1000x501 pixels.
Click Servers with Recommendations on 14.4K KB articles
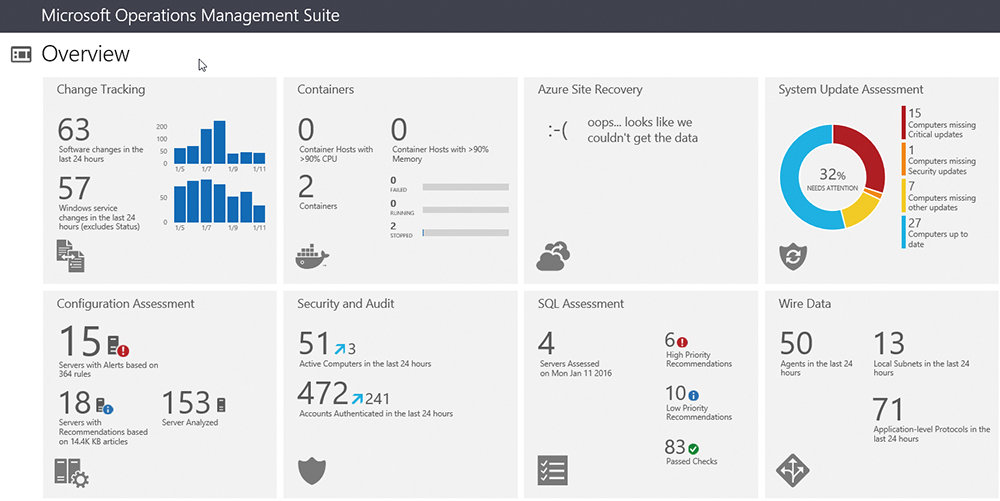click(103, 432)
